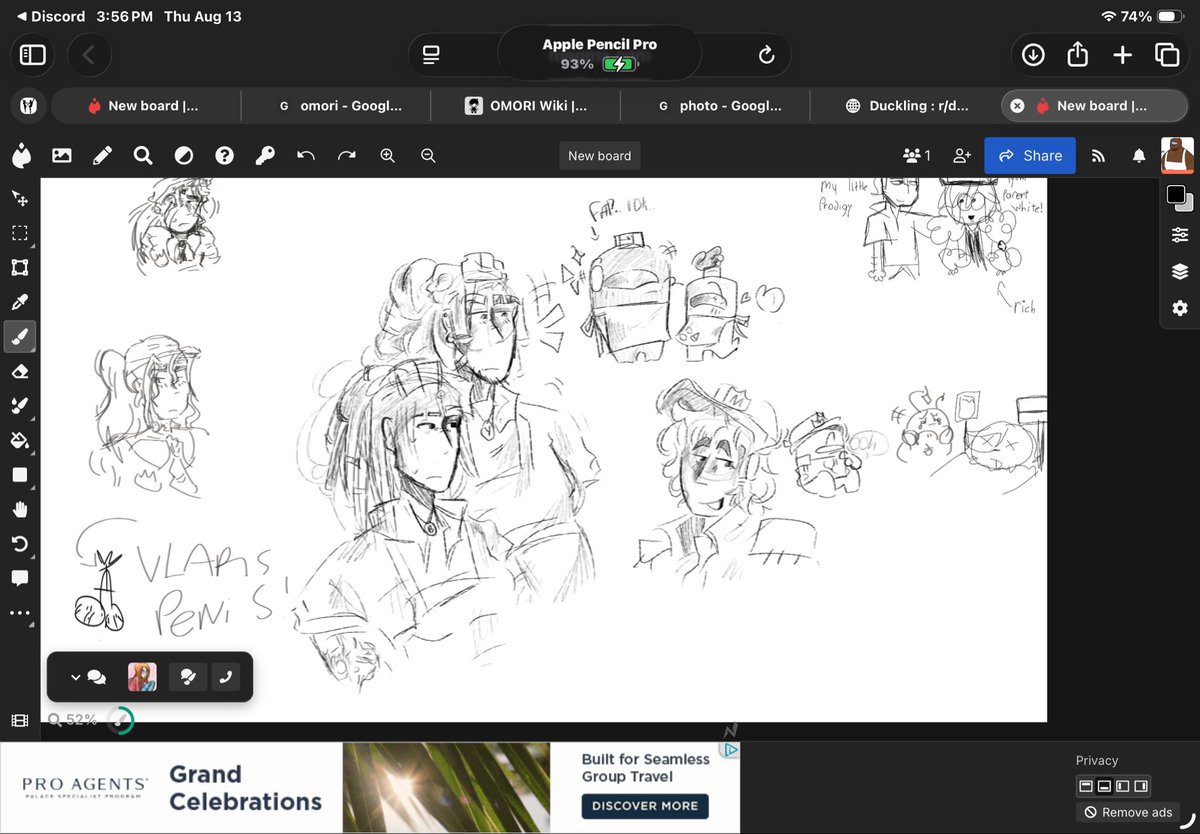Select the comment bubble tool
1200x834 pixels.
coord(19,578)
